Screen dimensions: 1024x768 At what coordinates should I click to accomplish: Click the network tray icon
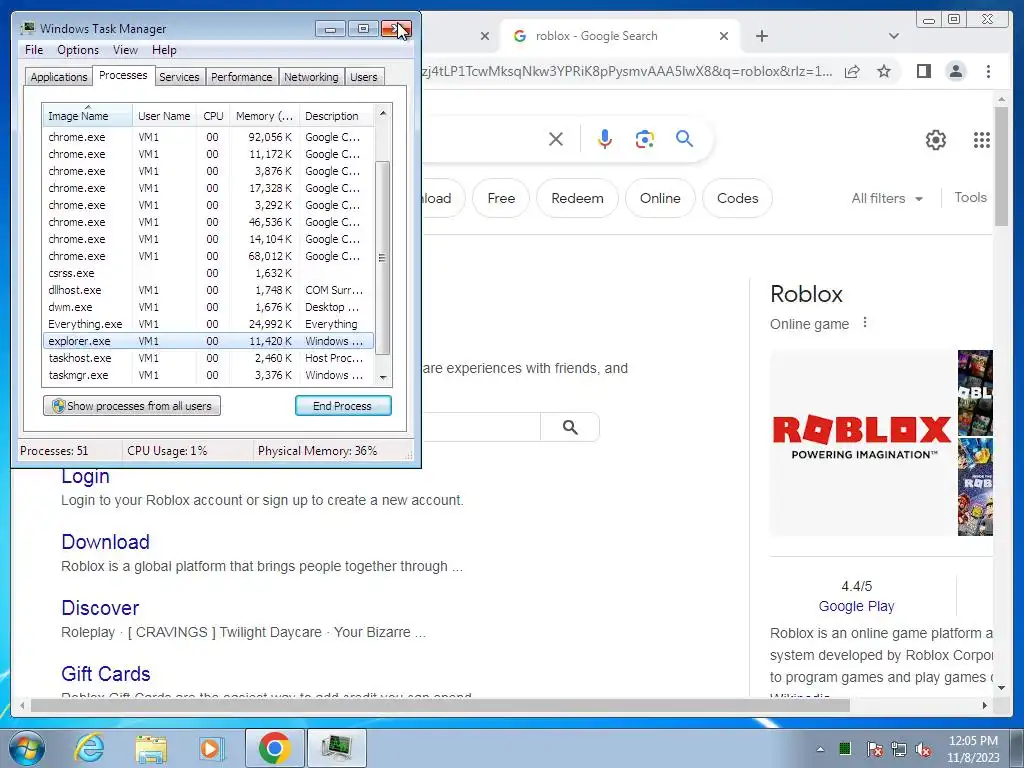(x=899, y=750)
